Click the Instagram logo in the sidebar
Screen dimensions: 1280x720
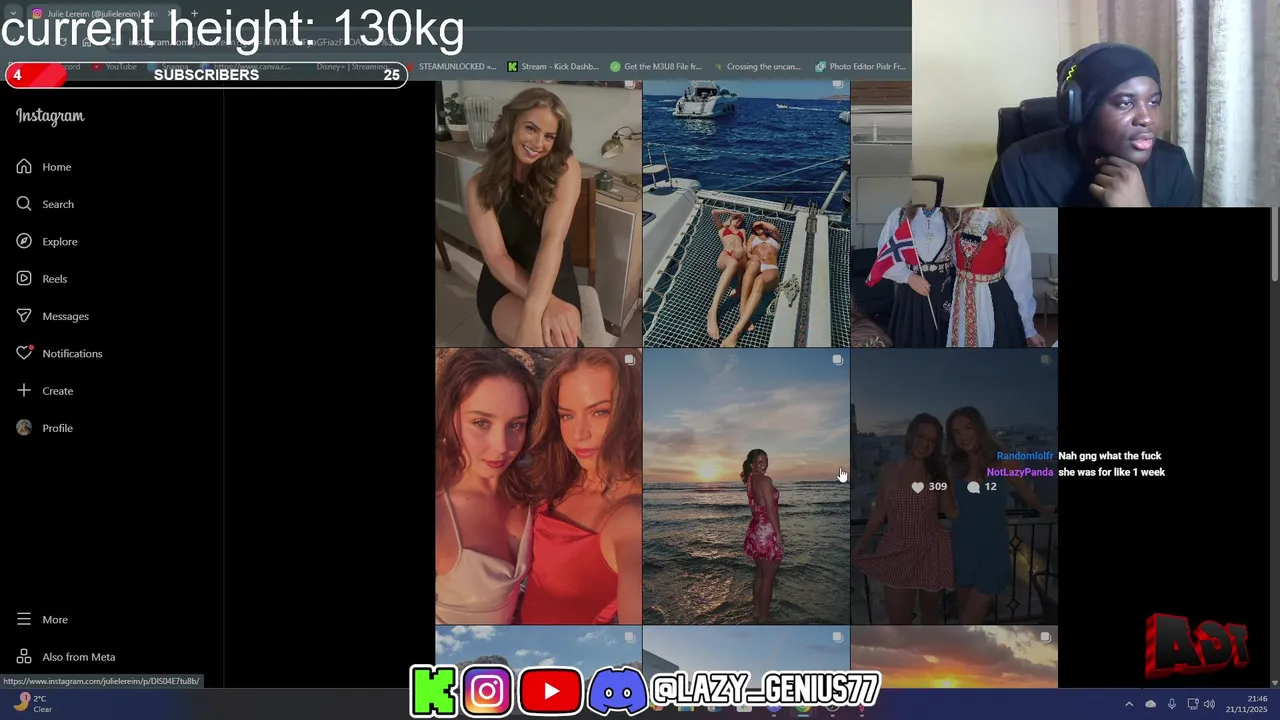(x=50, y=116)
